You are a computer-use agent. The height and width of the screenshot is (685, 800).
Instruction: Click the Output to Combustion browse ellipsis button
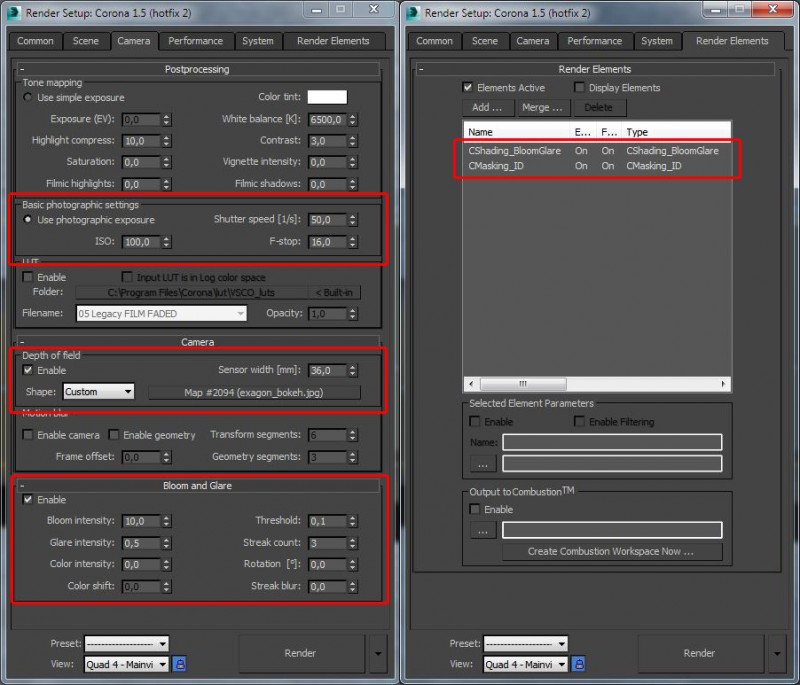click(483, 530)
